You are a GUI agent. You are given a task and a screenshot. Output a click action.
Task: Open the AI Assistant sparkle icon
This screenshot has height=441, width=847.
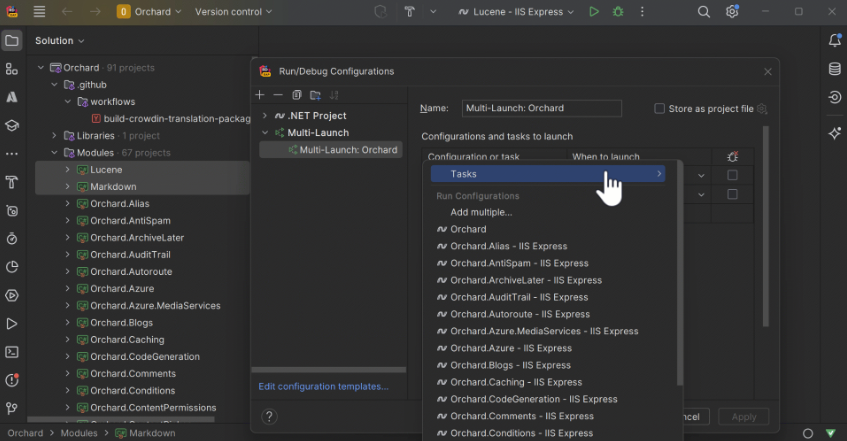coord(834,133)
